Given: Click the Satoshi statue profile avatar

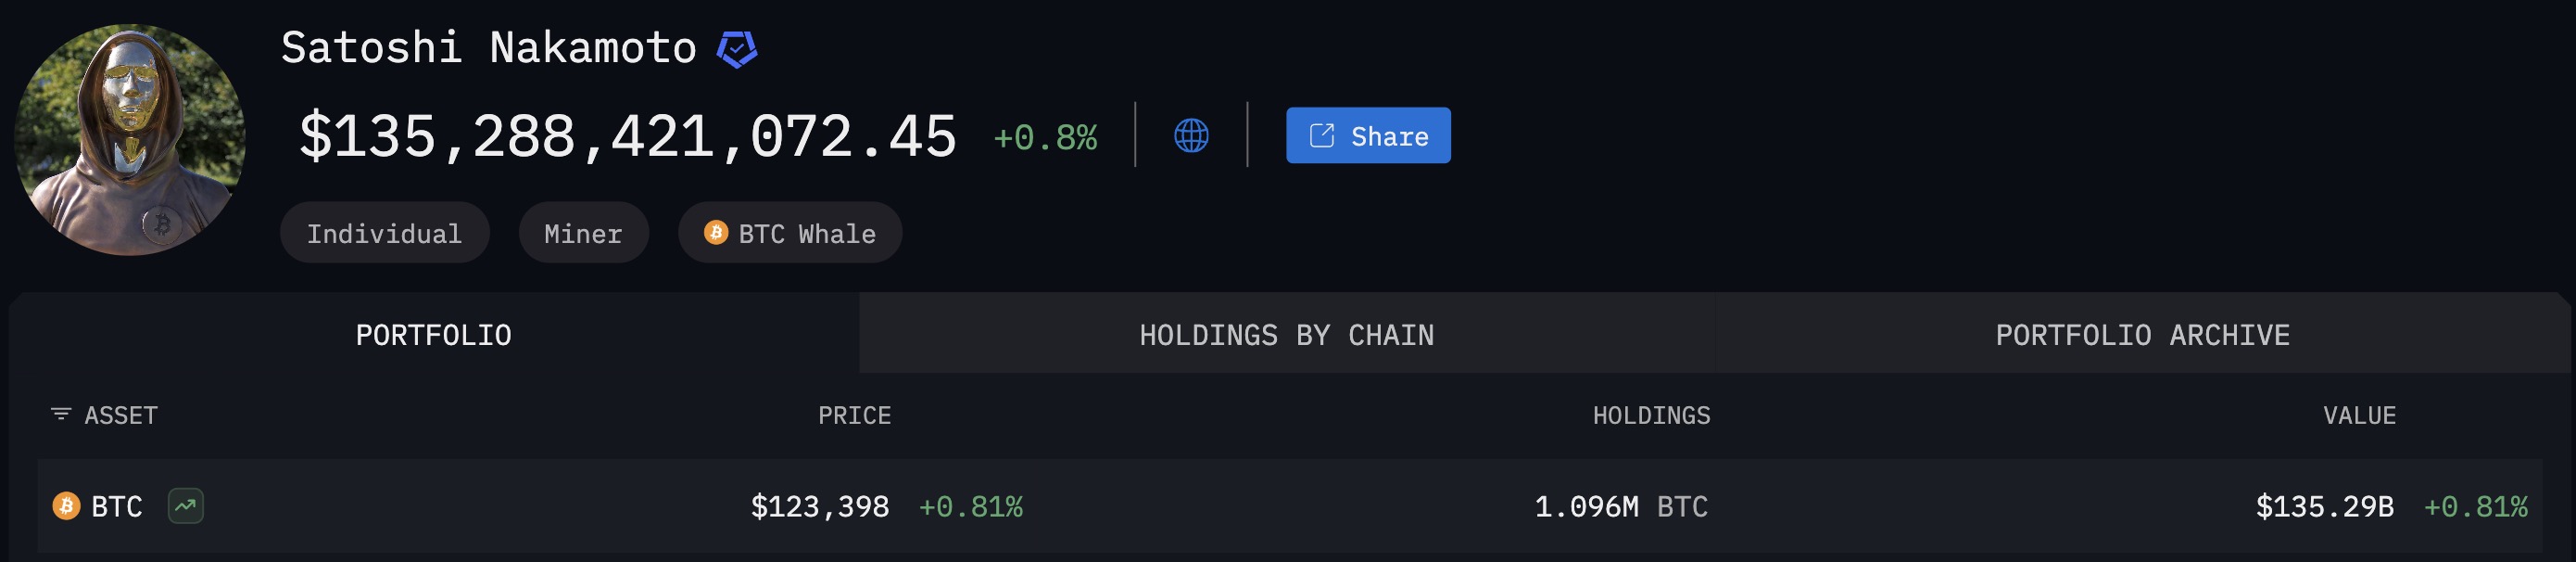Looking at the screenshot, I should click(x=130, y=140).
